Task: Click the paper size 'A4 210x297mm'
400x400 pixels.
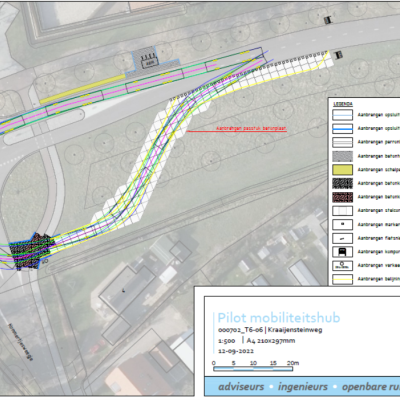Action: [271, 341]
